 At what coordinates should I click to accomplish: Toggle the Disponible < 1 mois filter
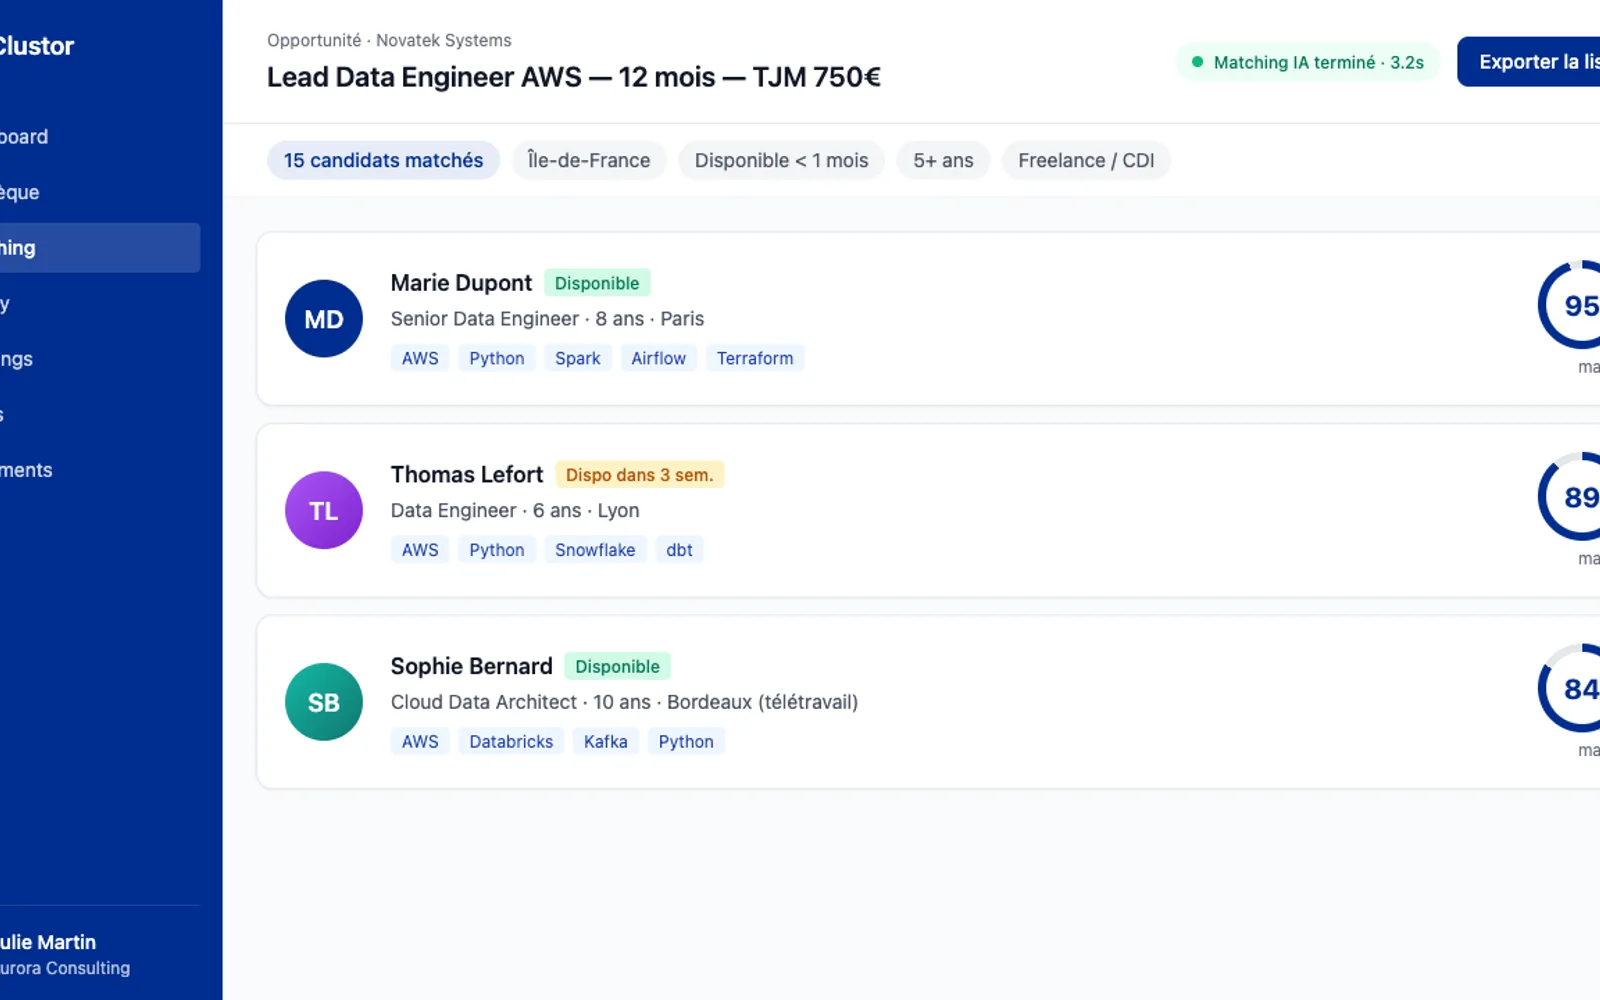(781, 160)
